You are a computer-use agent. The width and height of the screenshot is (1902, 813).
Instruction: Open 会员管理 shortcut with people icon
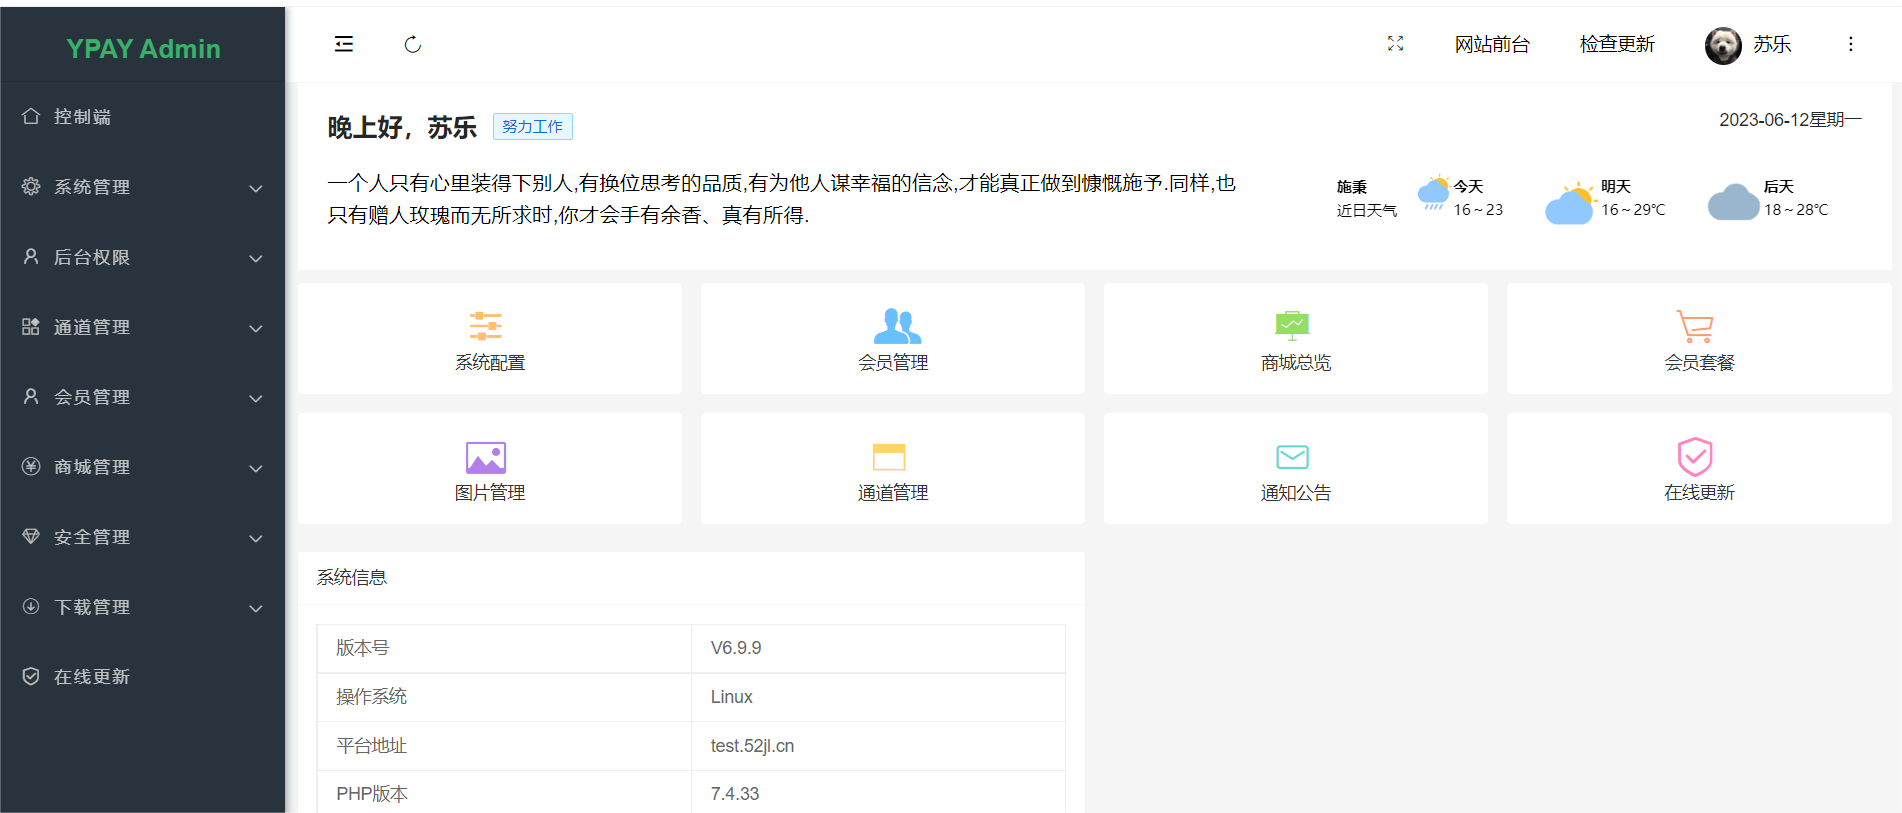896,326
